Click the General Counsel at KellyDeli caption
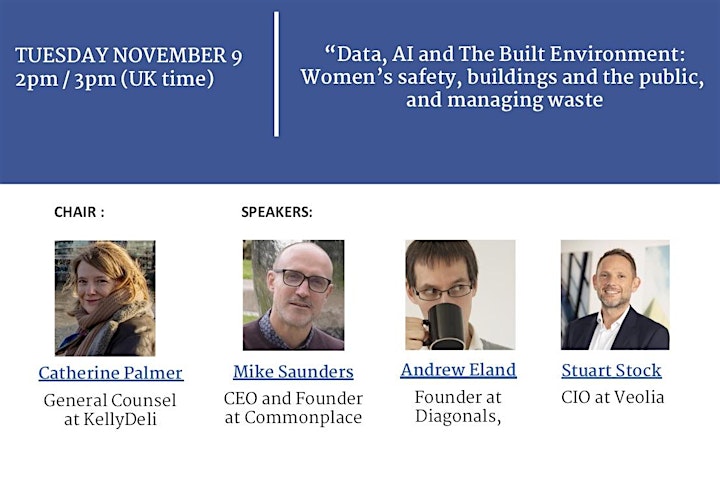720x481 pixels. point(110,409)
